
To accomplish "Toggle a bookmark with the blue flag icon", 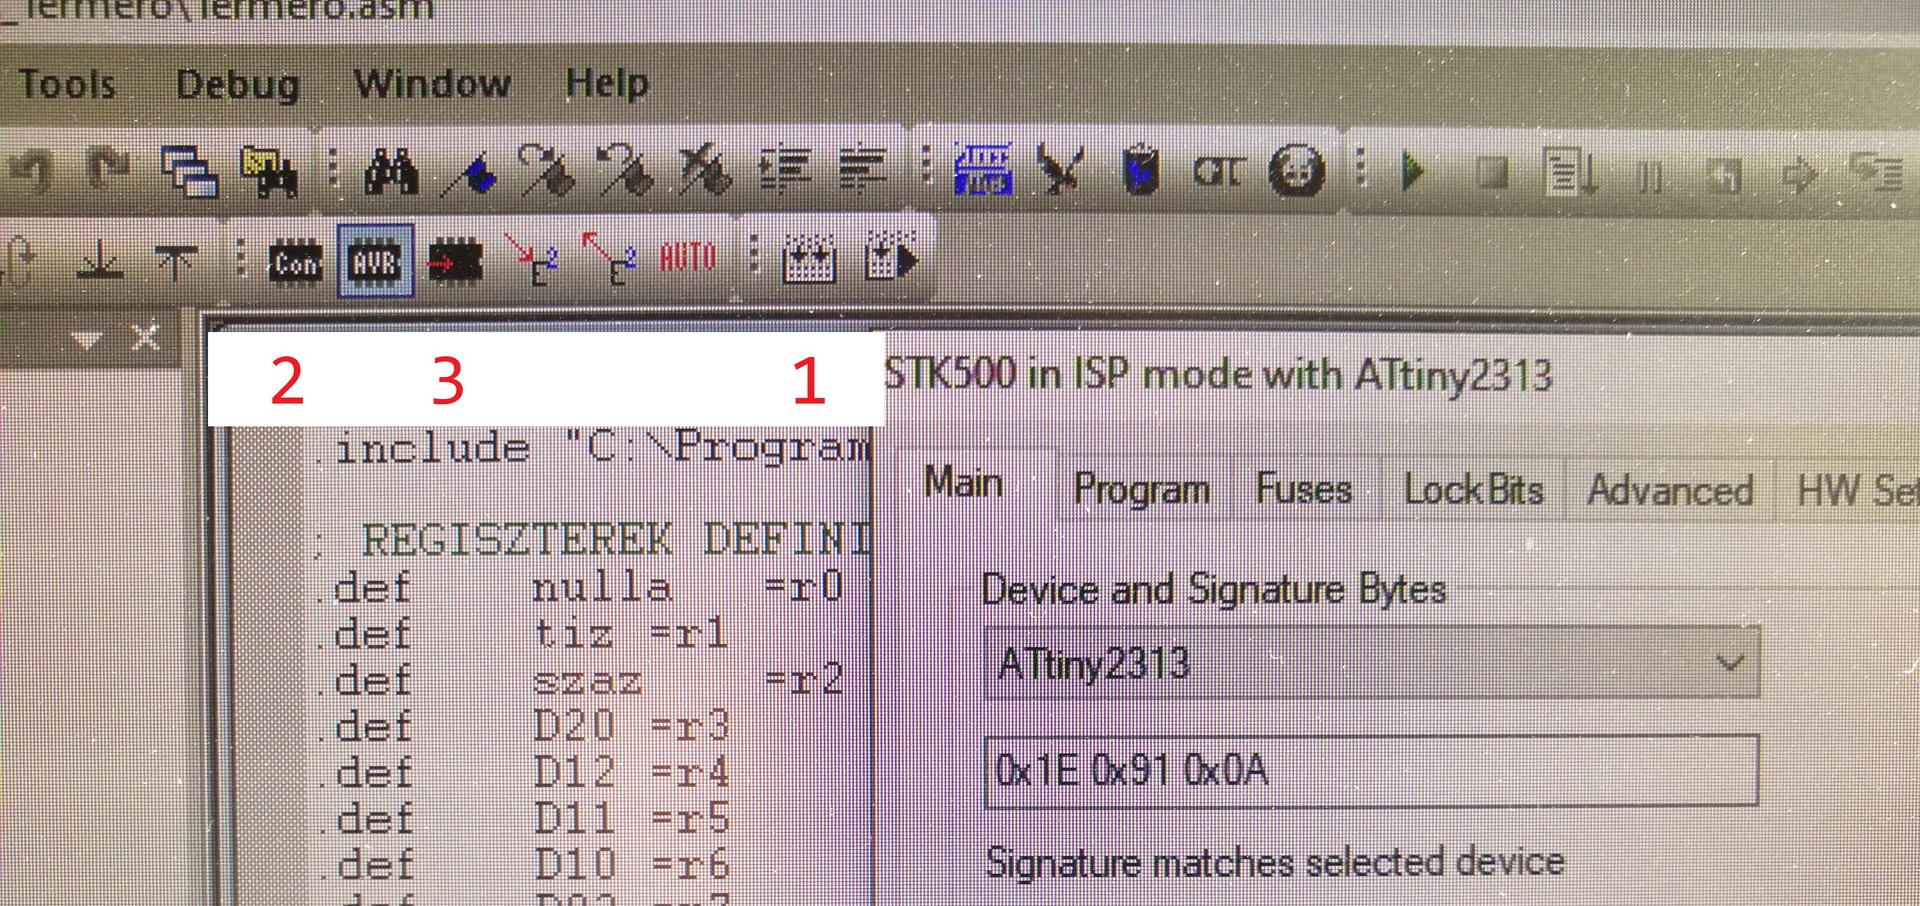I will [470, 173].
